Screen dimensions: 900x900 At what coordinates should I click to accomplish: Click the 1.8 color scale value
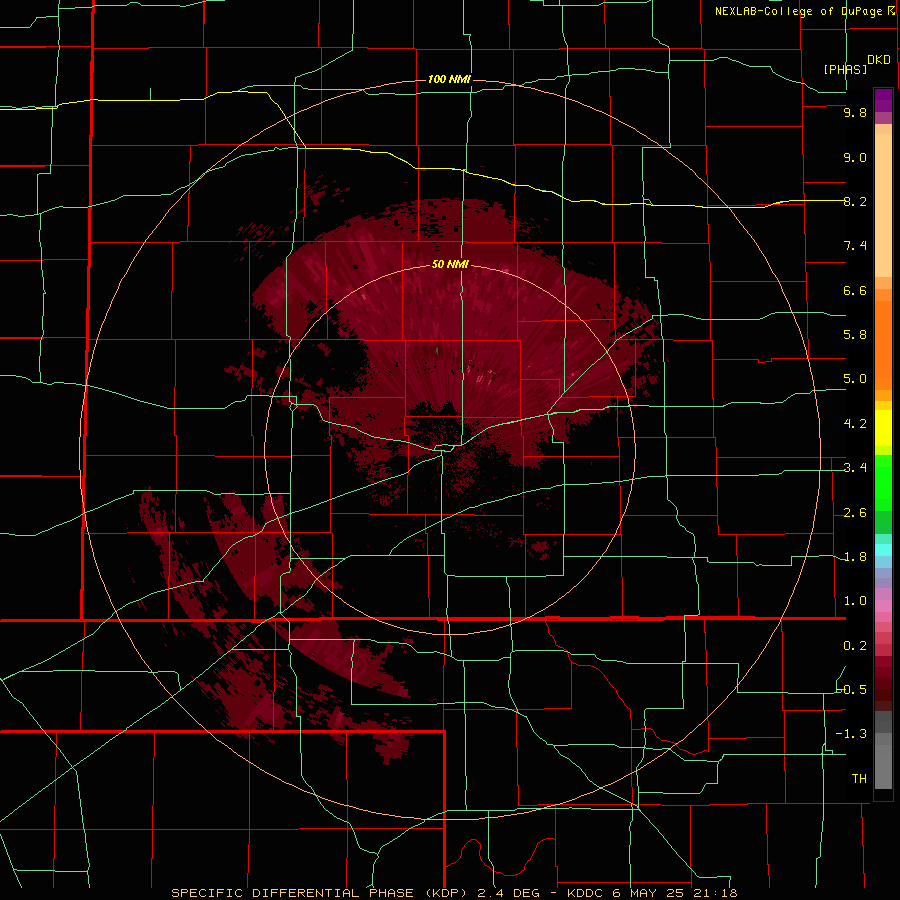[x=855, y=557]
